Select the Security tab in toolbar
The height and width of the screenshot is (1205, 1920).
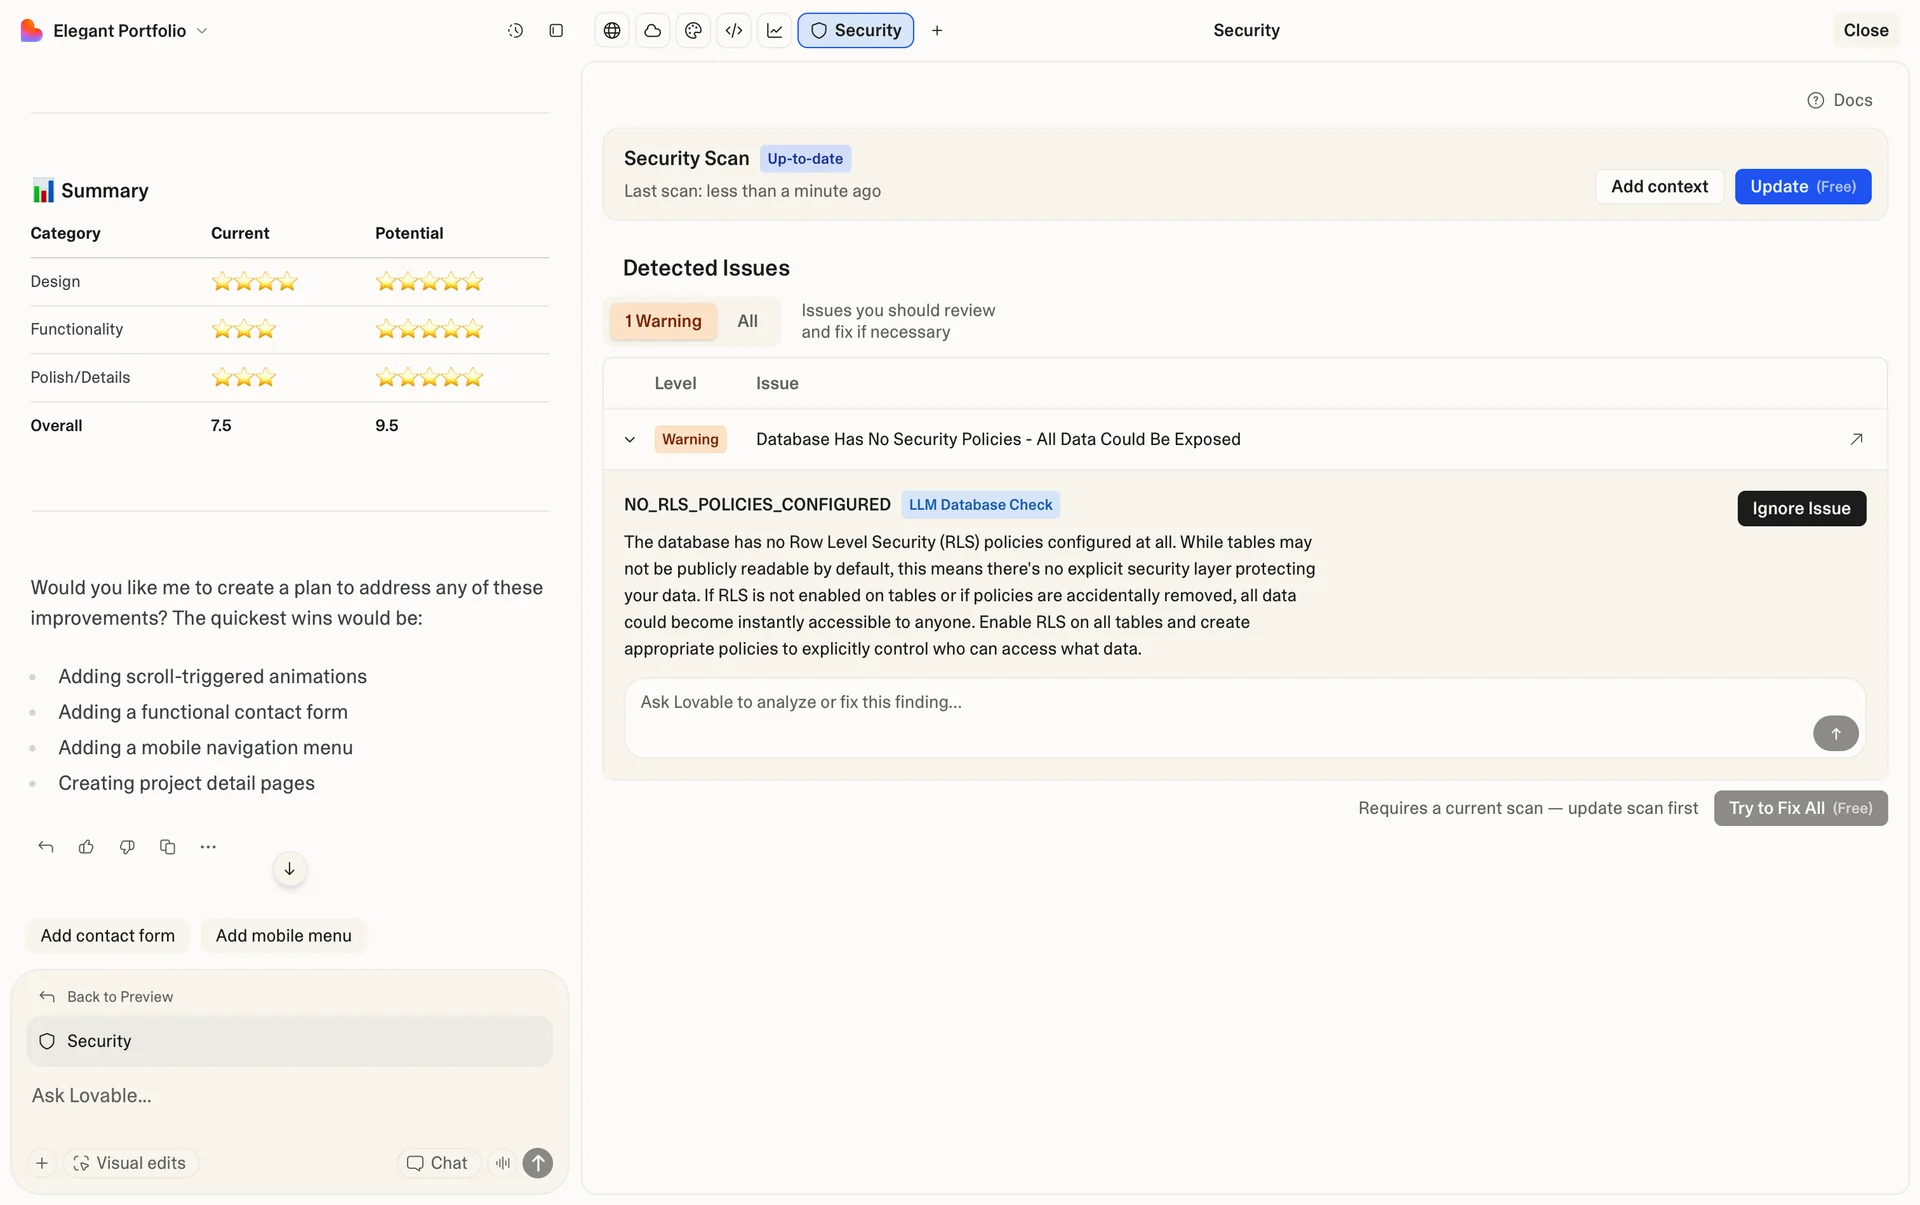pyautogui.click(x=855, y=31)
